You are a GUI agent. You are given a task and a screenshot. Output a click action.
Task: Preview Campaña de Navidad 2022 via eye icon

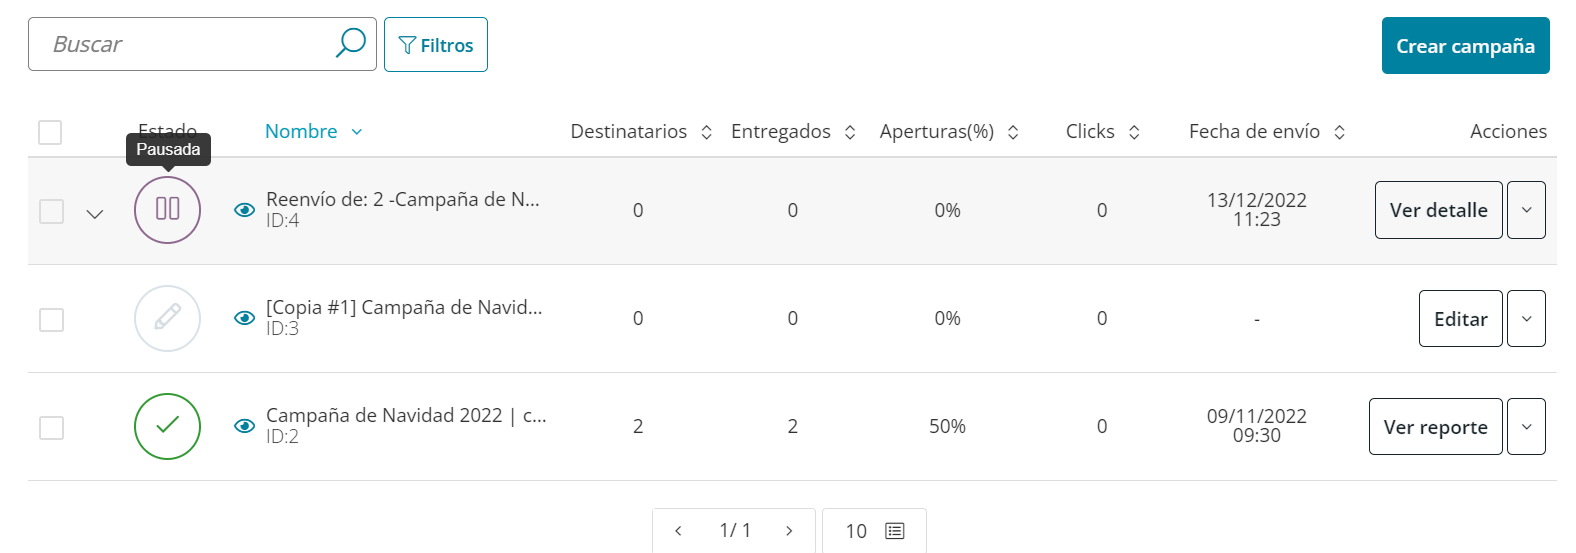click(x=244, y=426)
